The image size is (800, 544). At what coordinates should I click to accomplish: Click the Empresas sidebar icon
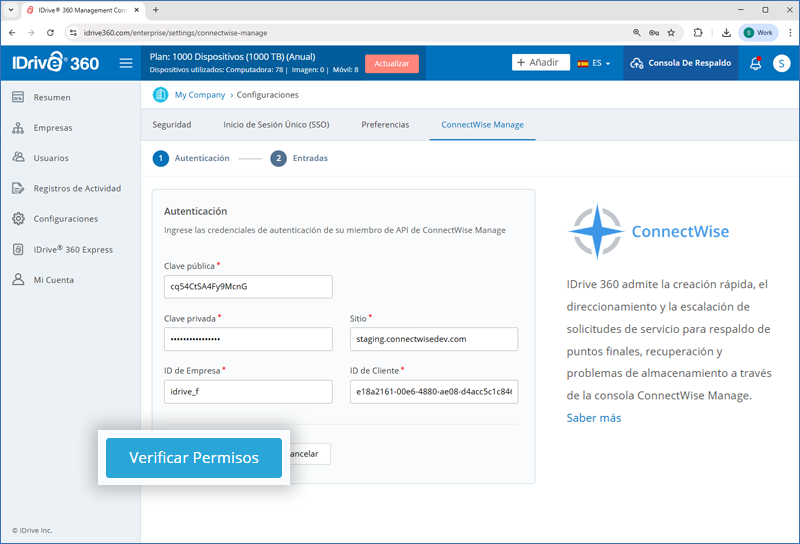tap(18, 128)
